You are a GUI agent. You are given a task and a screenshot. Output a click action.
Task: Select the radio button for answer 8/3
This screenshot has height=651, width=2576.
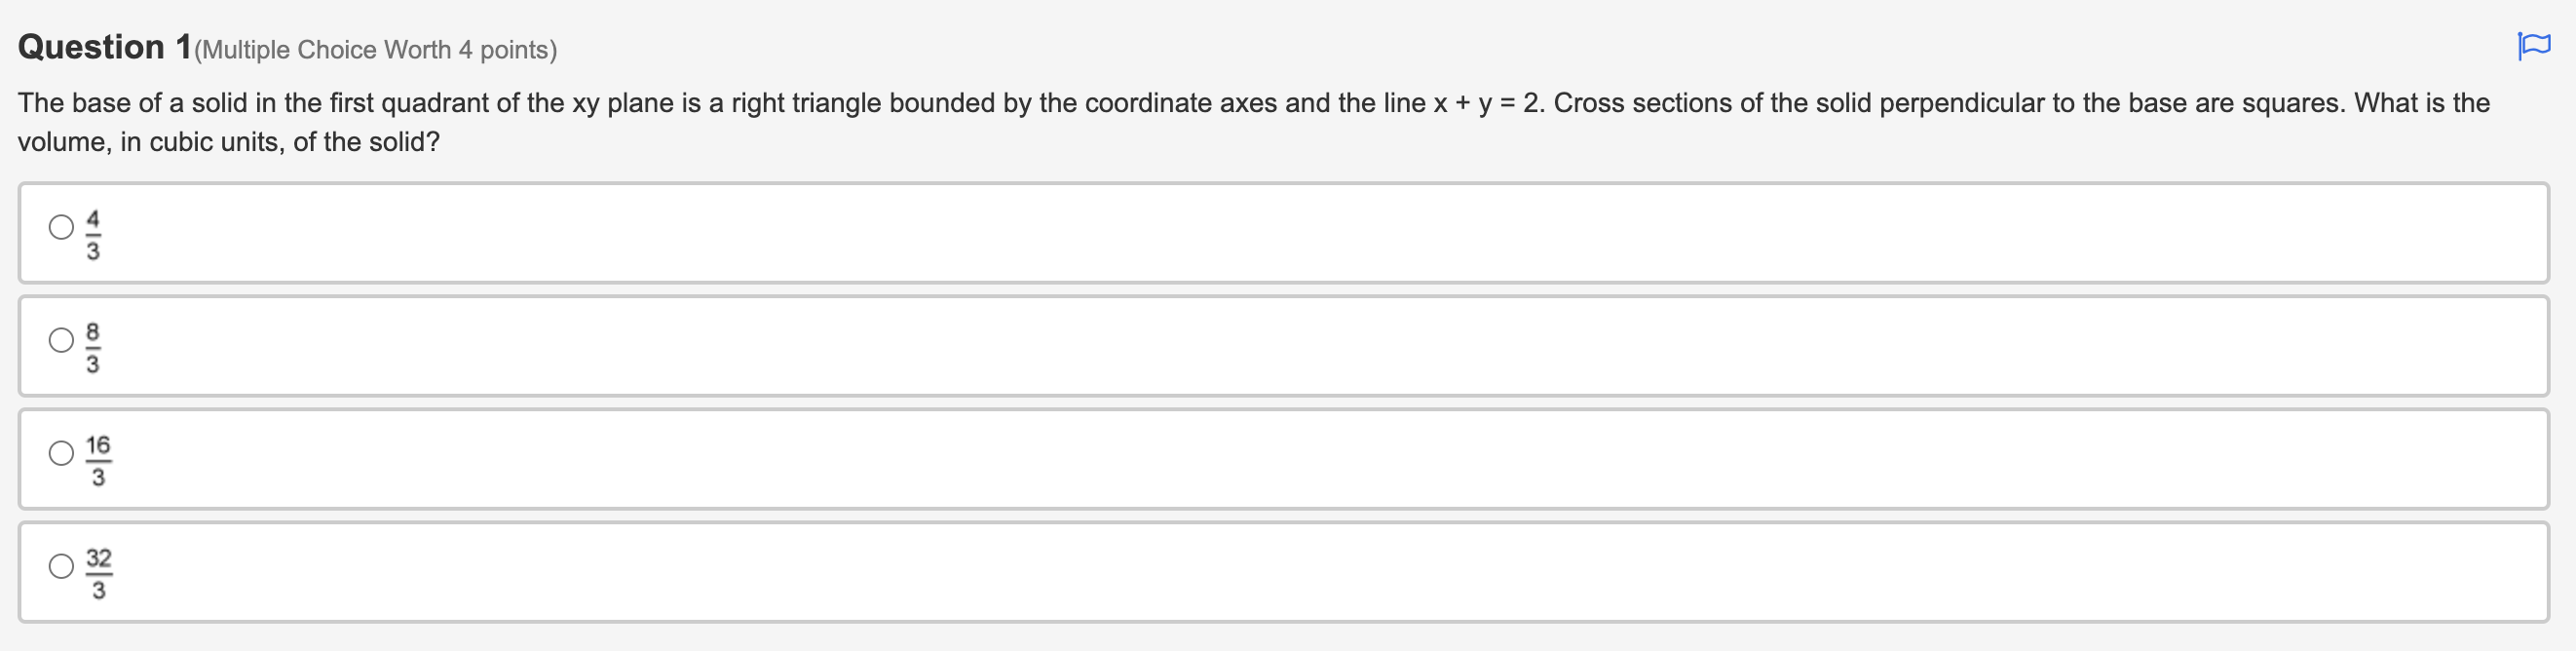[60, 340]
